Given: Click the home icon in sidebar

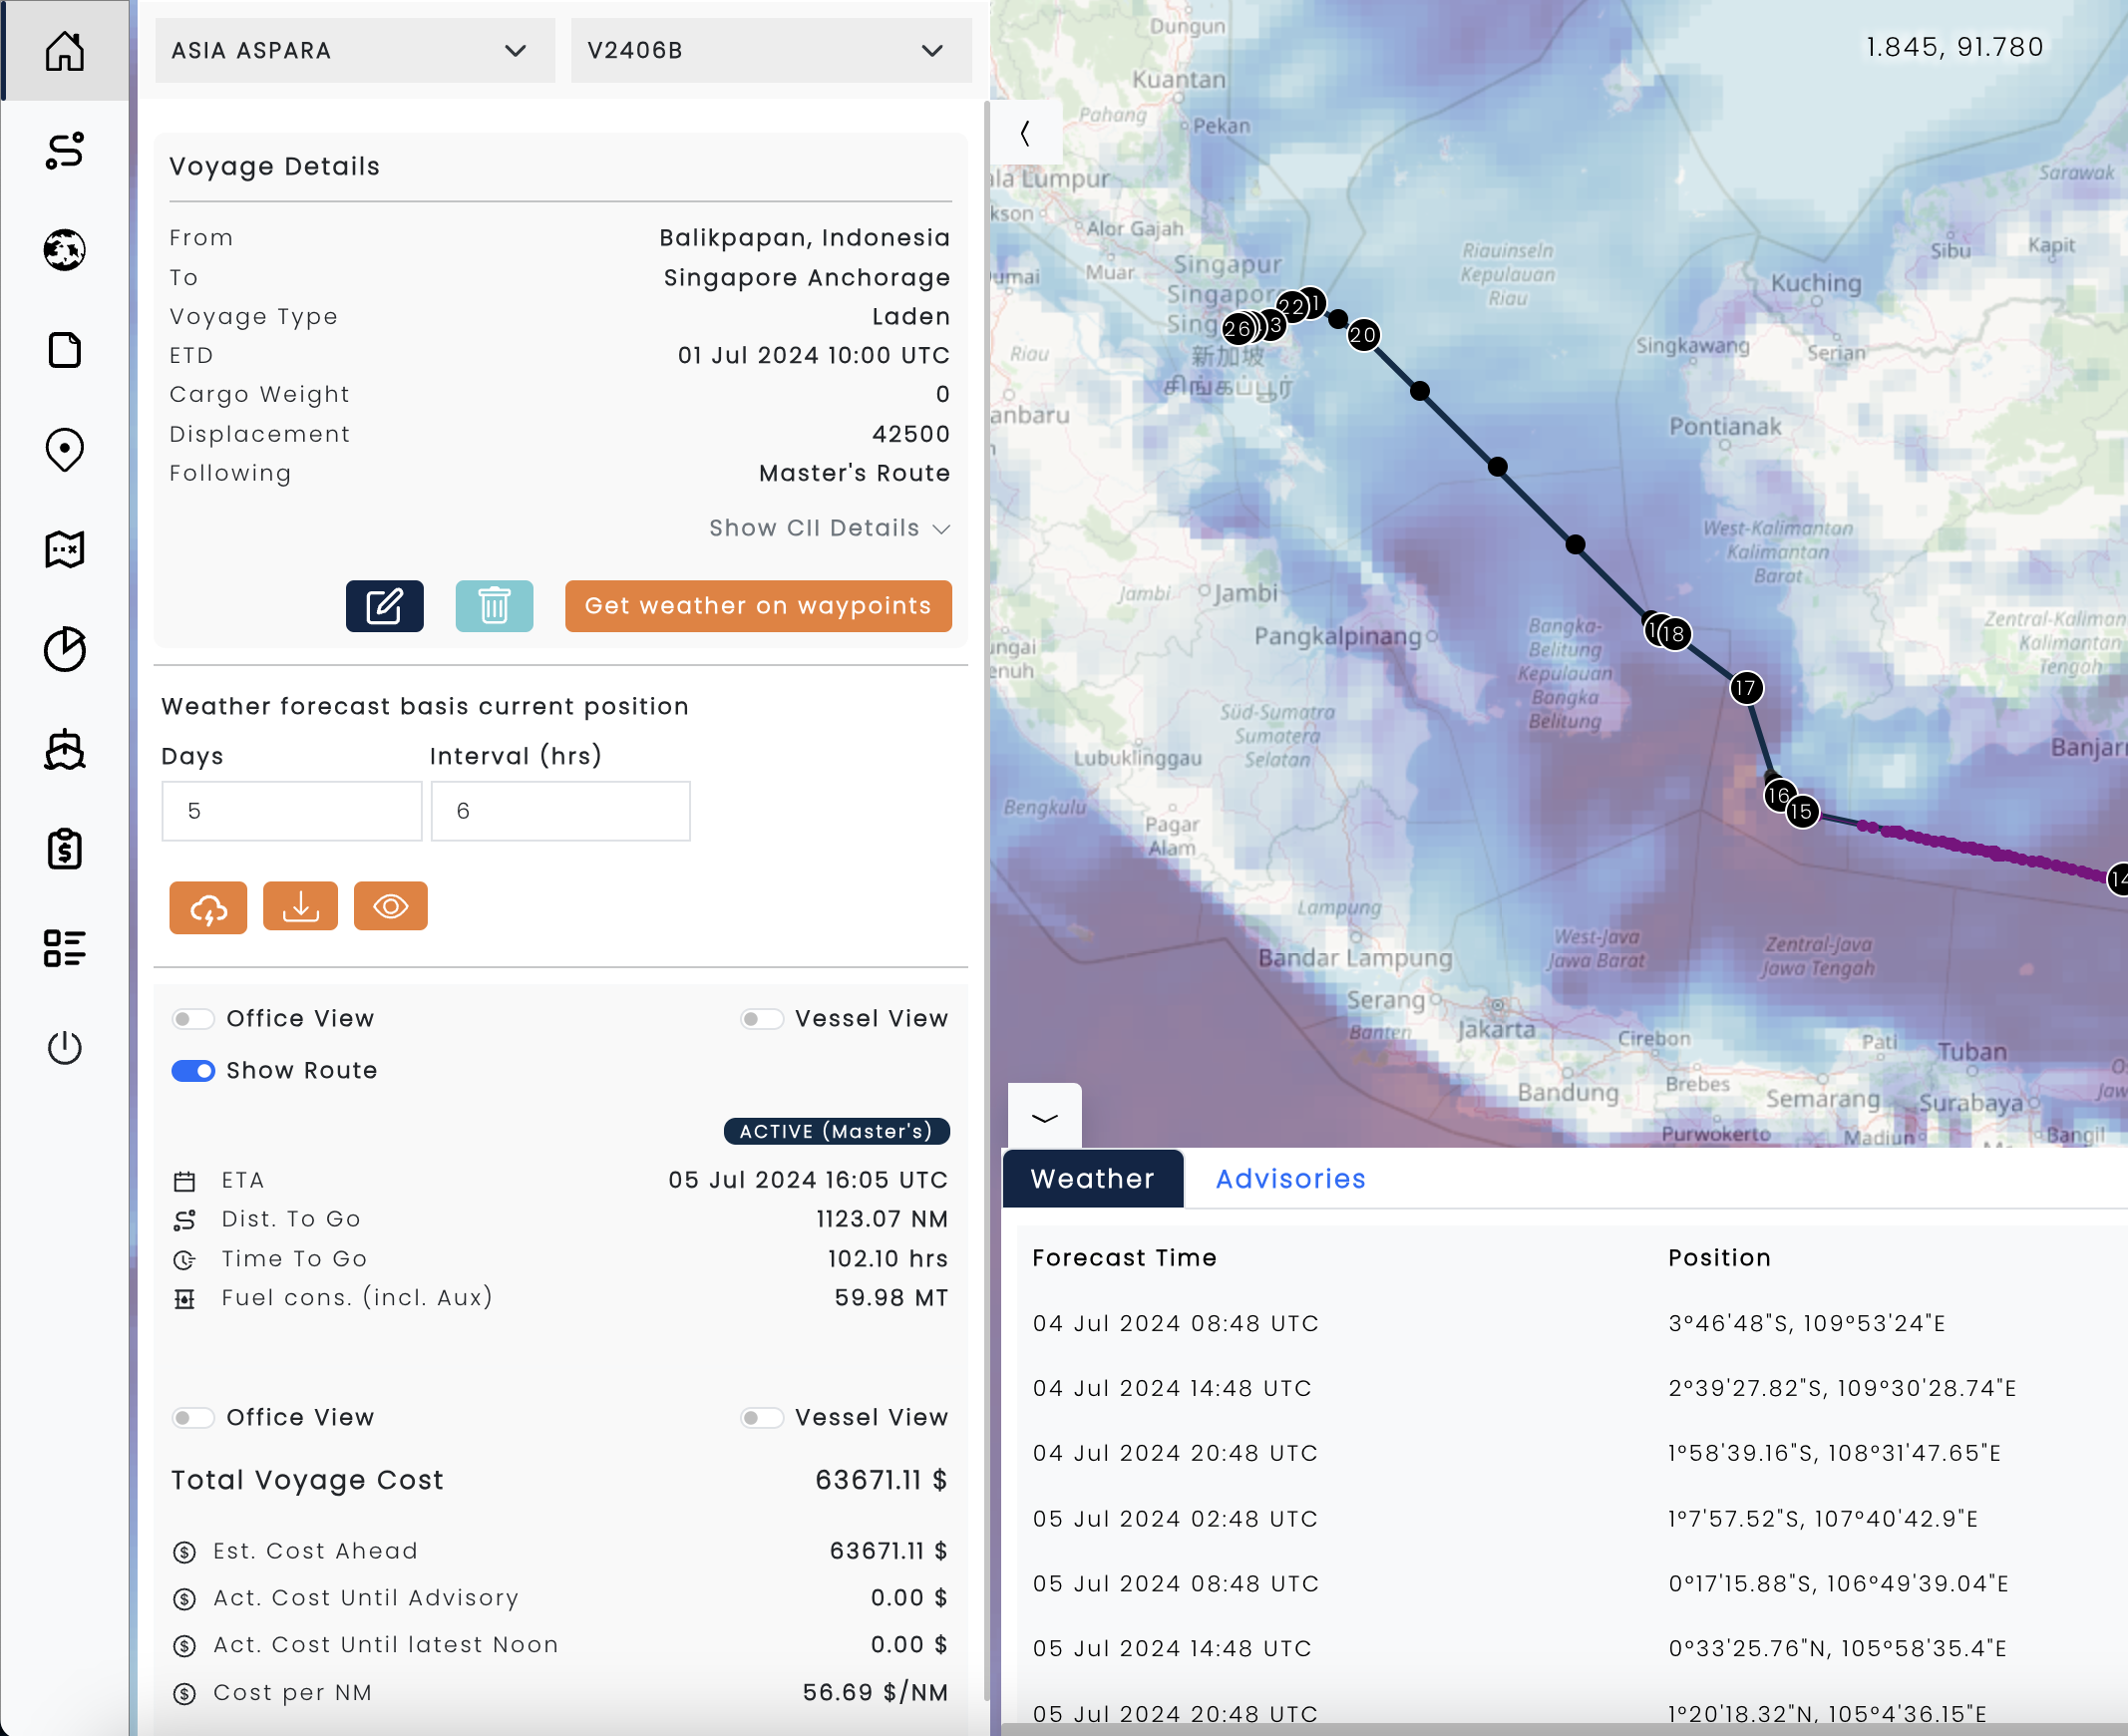Looking at the screenshot, I should point(64,50).
